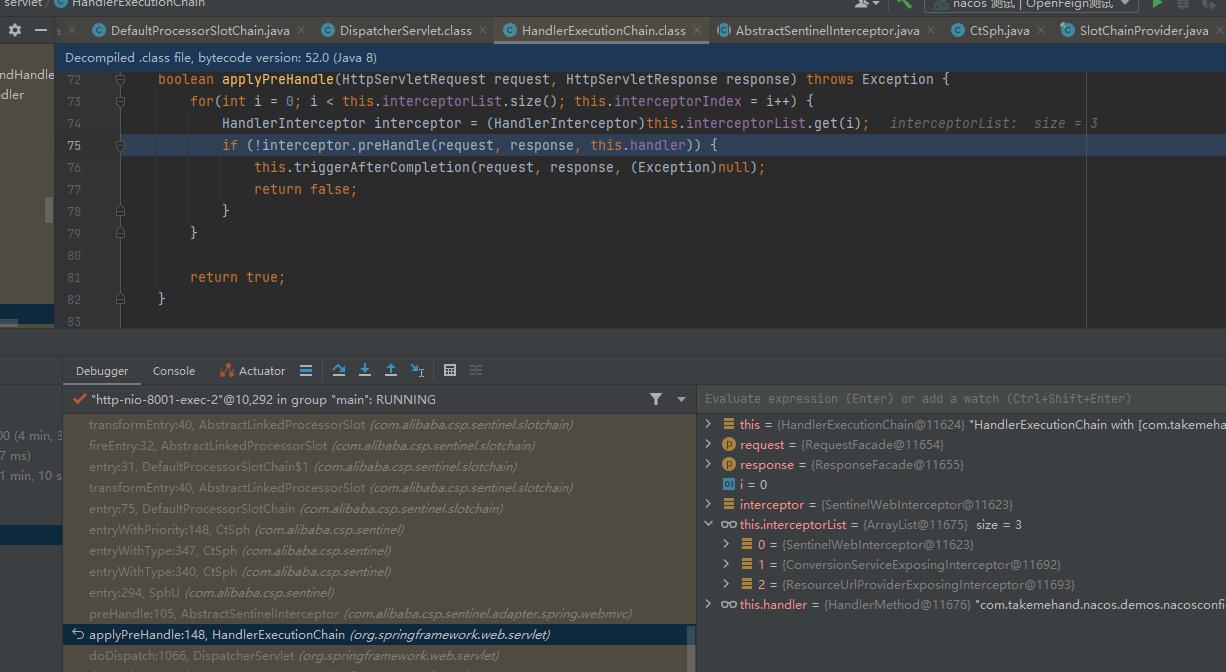The width and height of the screenshot is (1226, 672).
Task: Select frame entry:294, SphU
Action: coord(375,593)
